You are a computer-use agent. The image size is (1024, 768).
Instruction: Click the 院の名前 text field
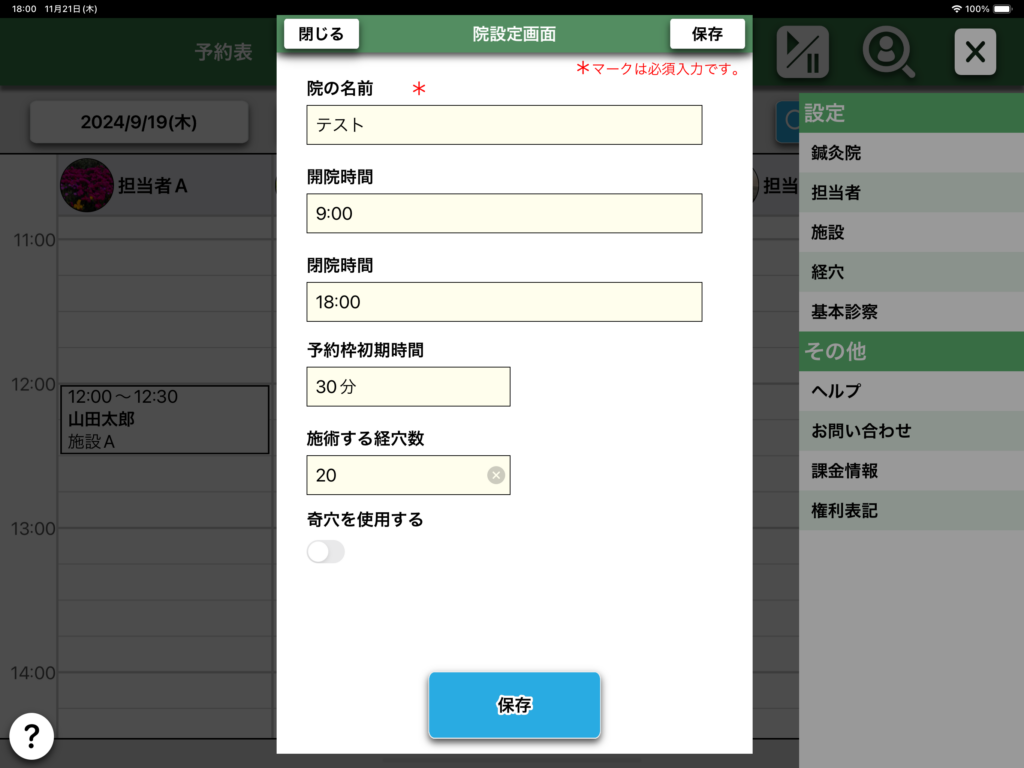click(504, 125)
